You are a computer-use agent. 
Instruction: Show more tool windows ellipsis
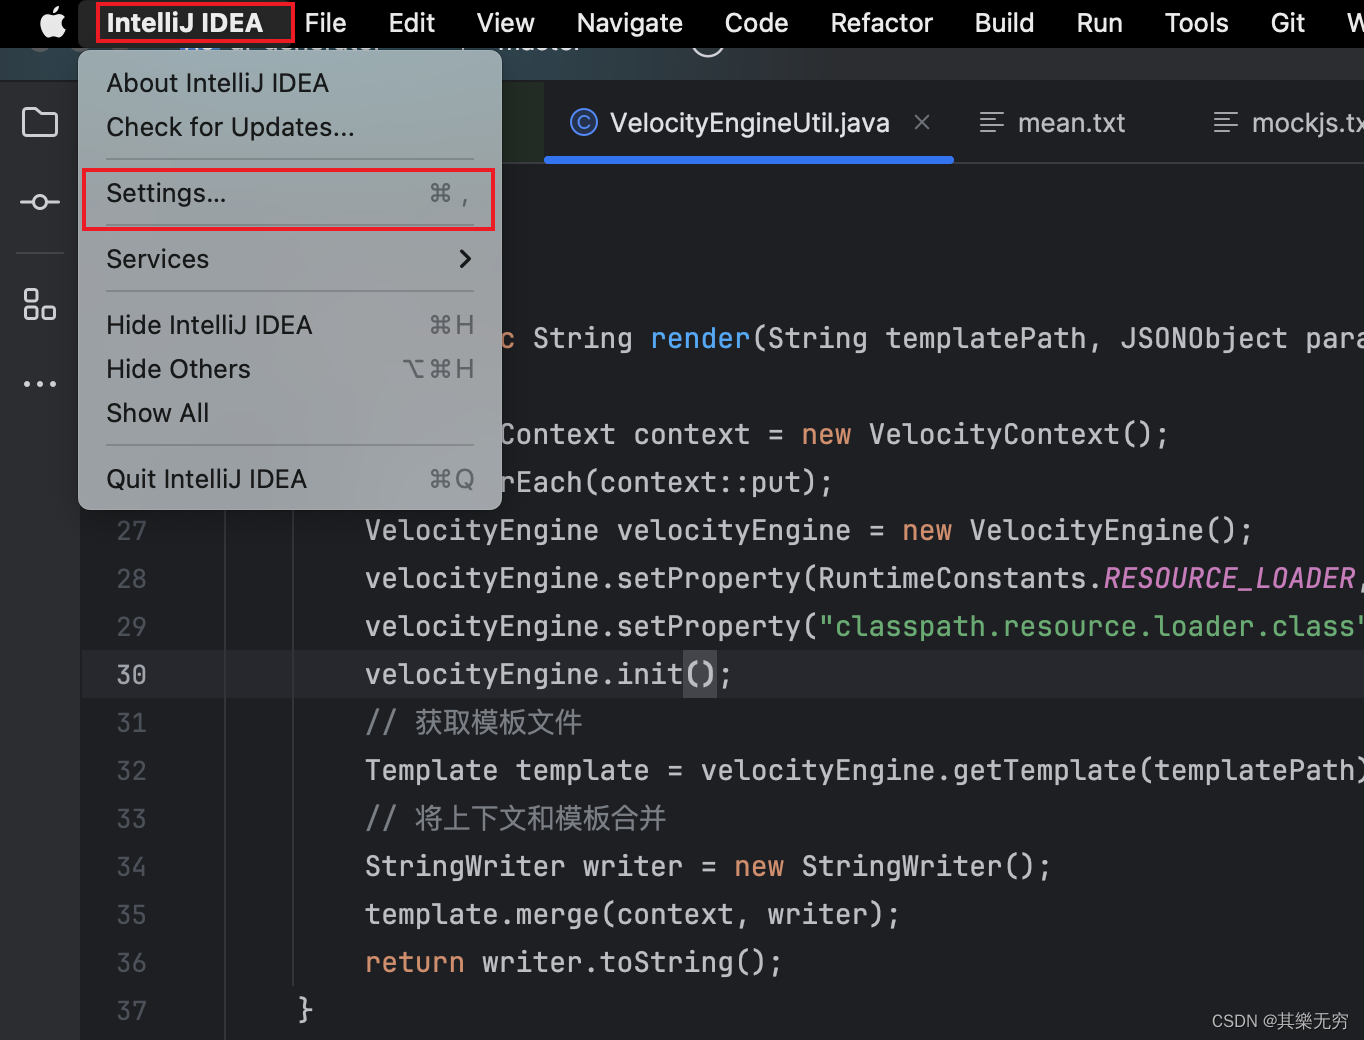coord(40,384)
